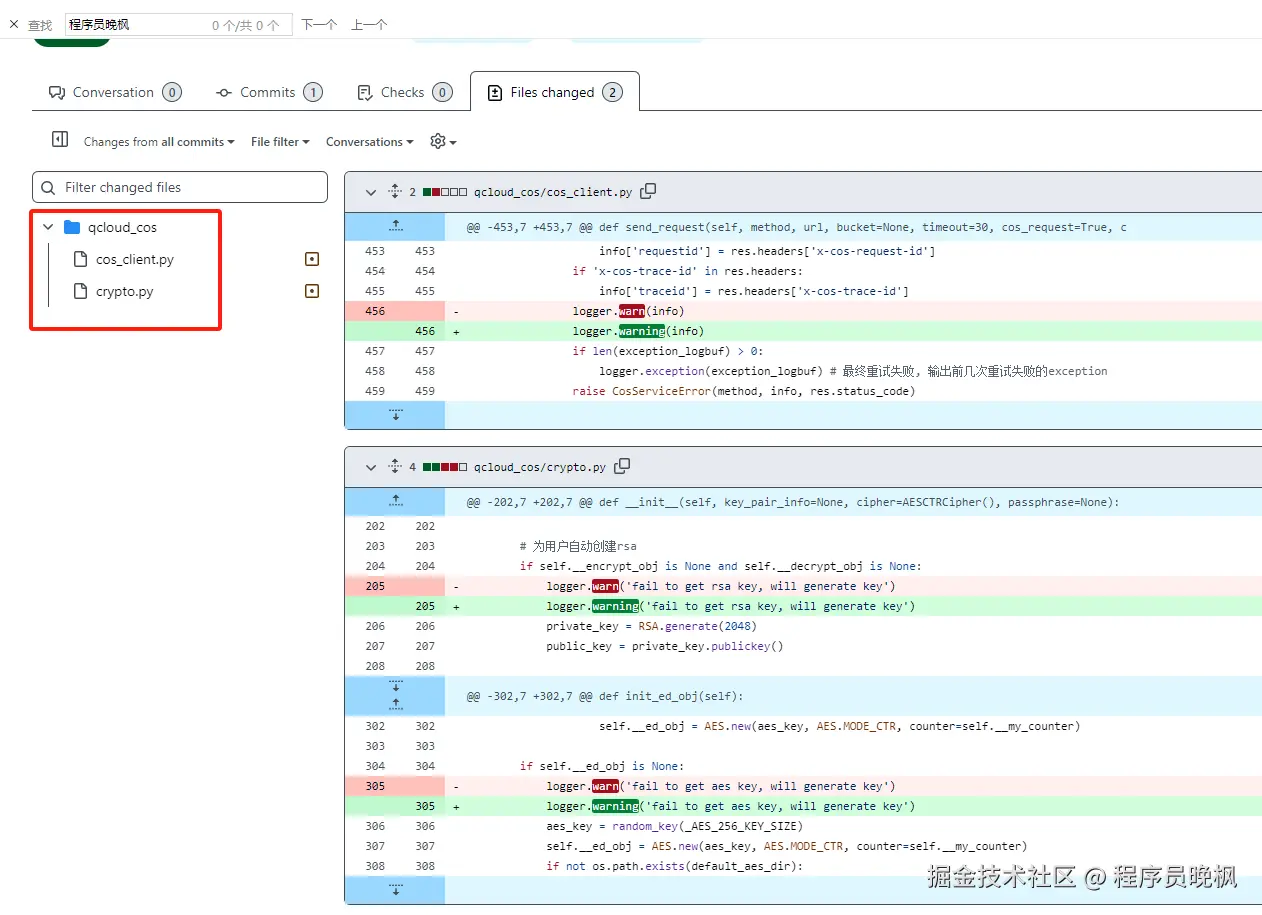Open diff settings gear menu

click(x=443, y=142)
